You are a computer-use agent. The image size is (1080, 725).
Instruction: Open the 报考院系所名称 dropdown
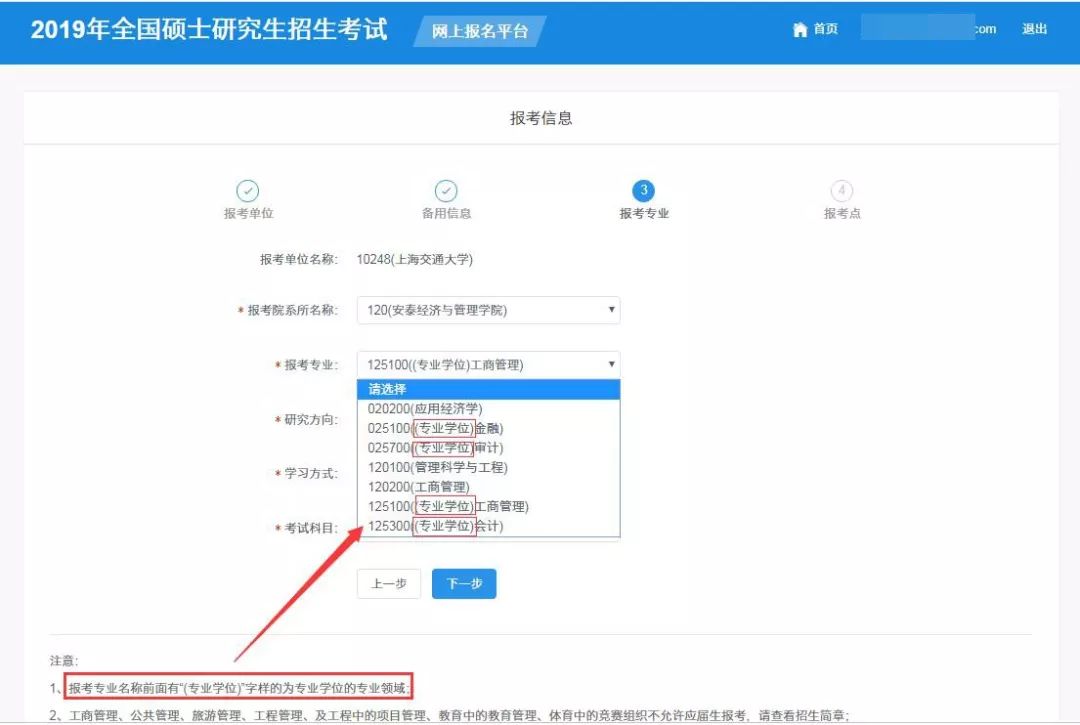[488, 310]
